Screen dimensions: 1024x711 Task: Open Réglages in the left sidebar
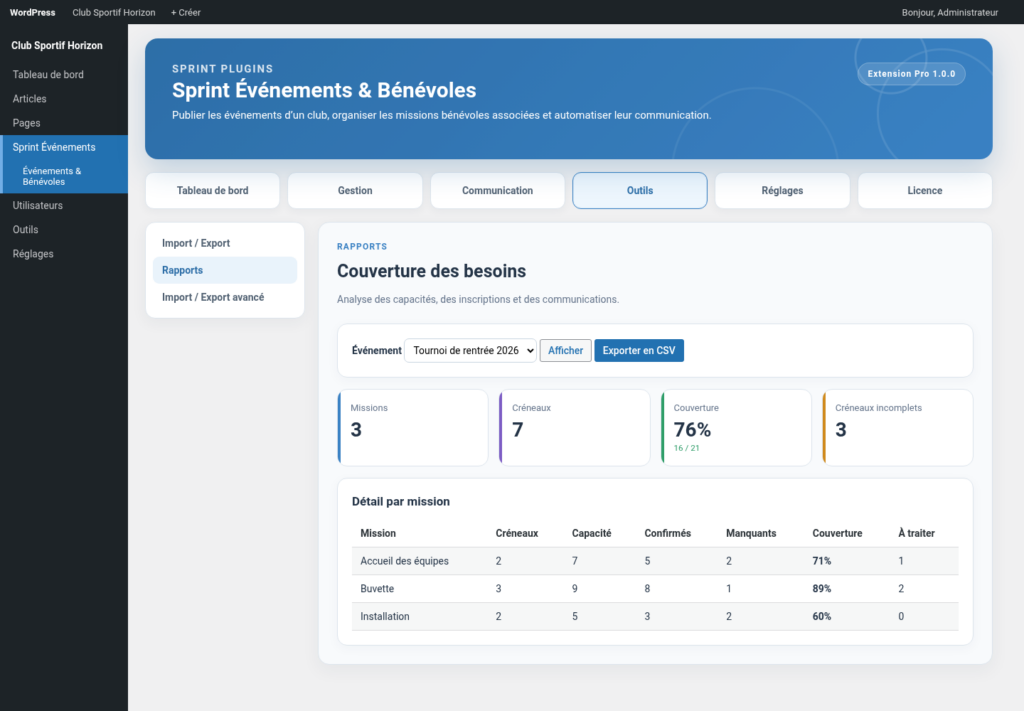click(x=64, y=253)
